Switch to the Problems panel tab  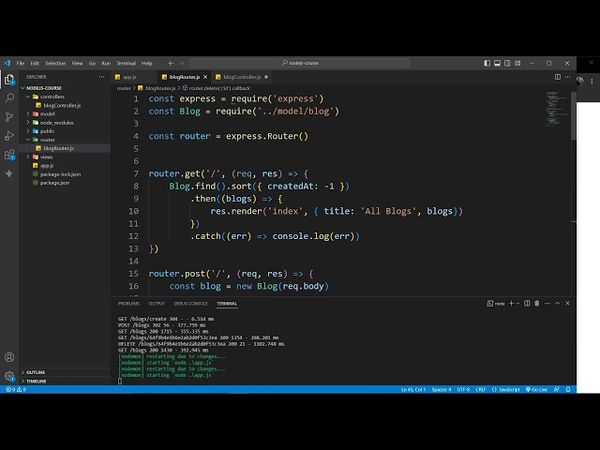pyautogui.click(x=129, y=303)
